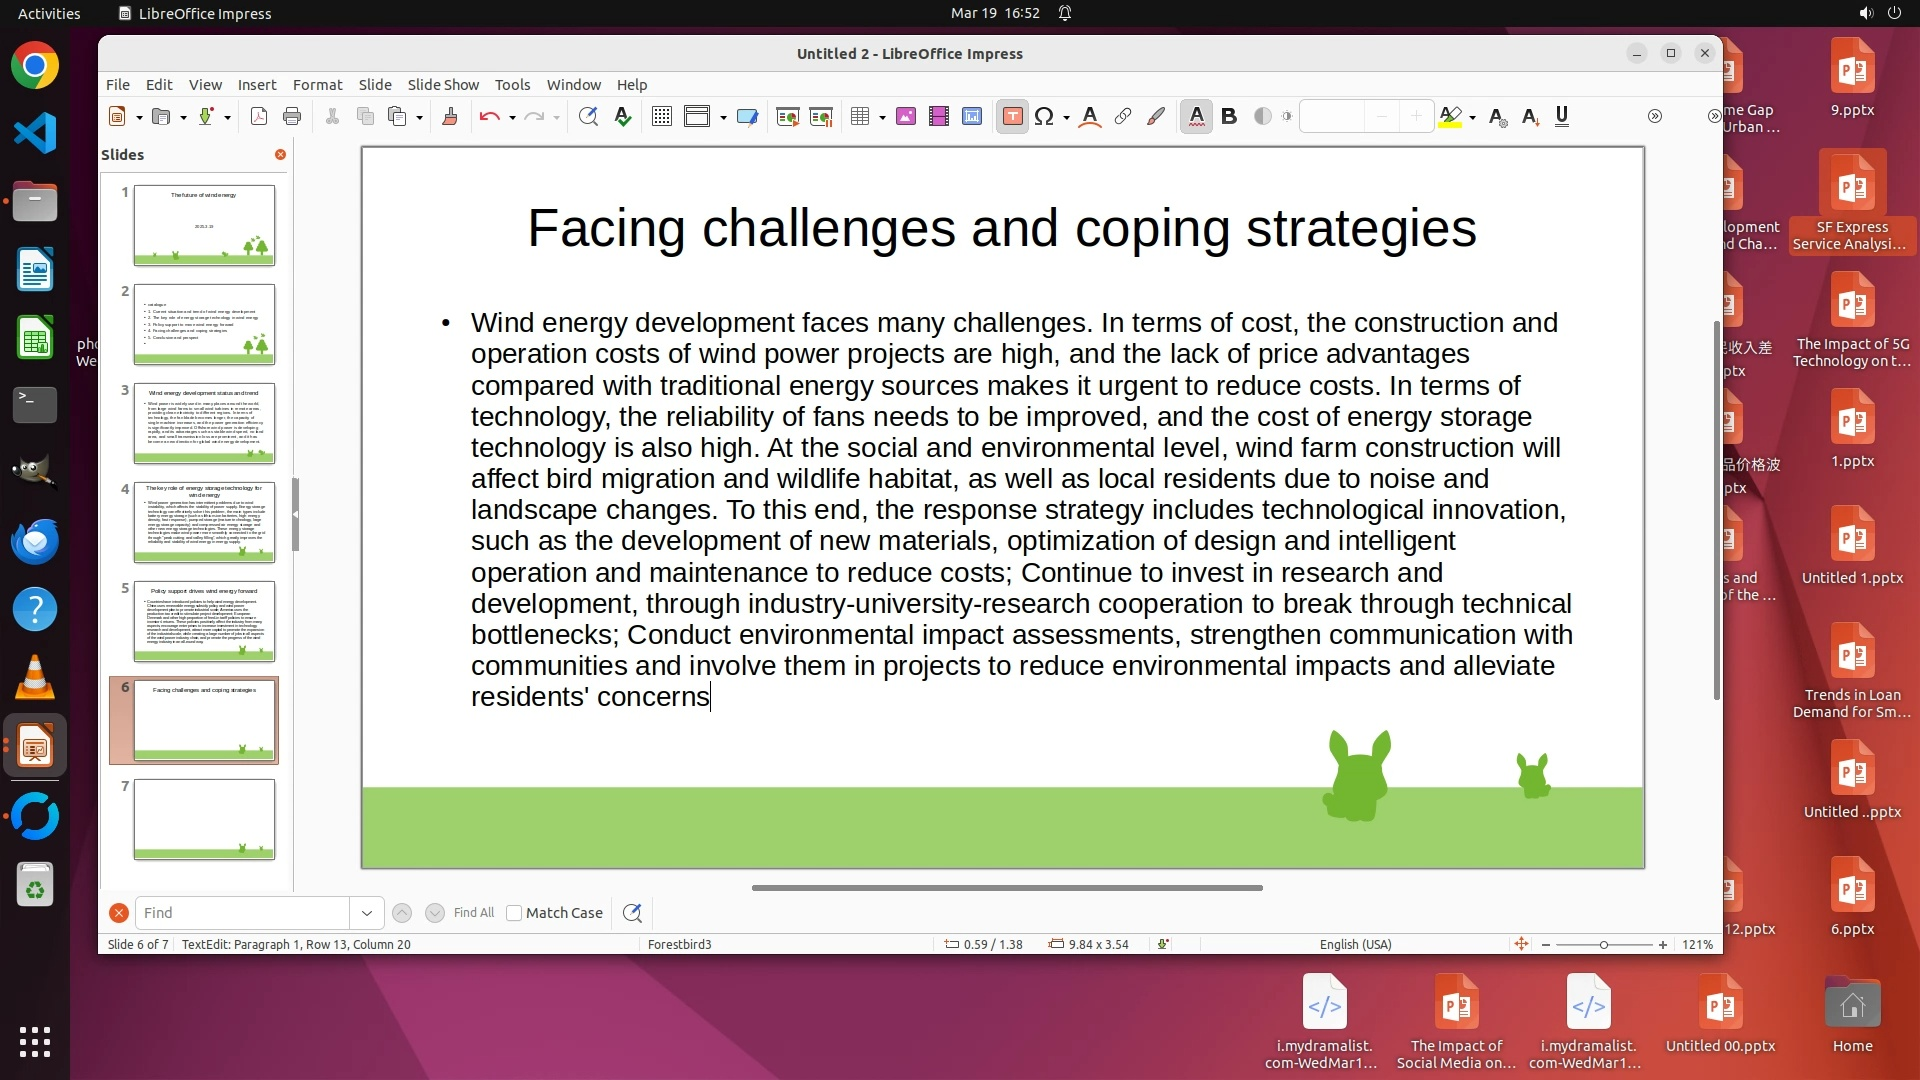The height and width of the screenshot is (1080, 1920).
Task: Expand the Find history dropdown
Action: click(366, 913)
